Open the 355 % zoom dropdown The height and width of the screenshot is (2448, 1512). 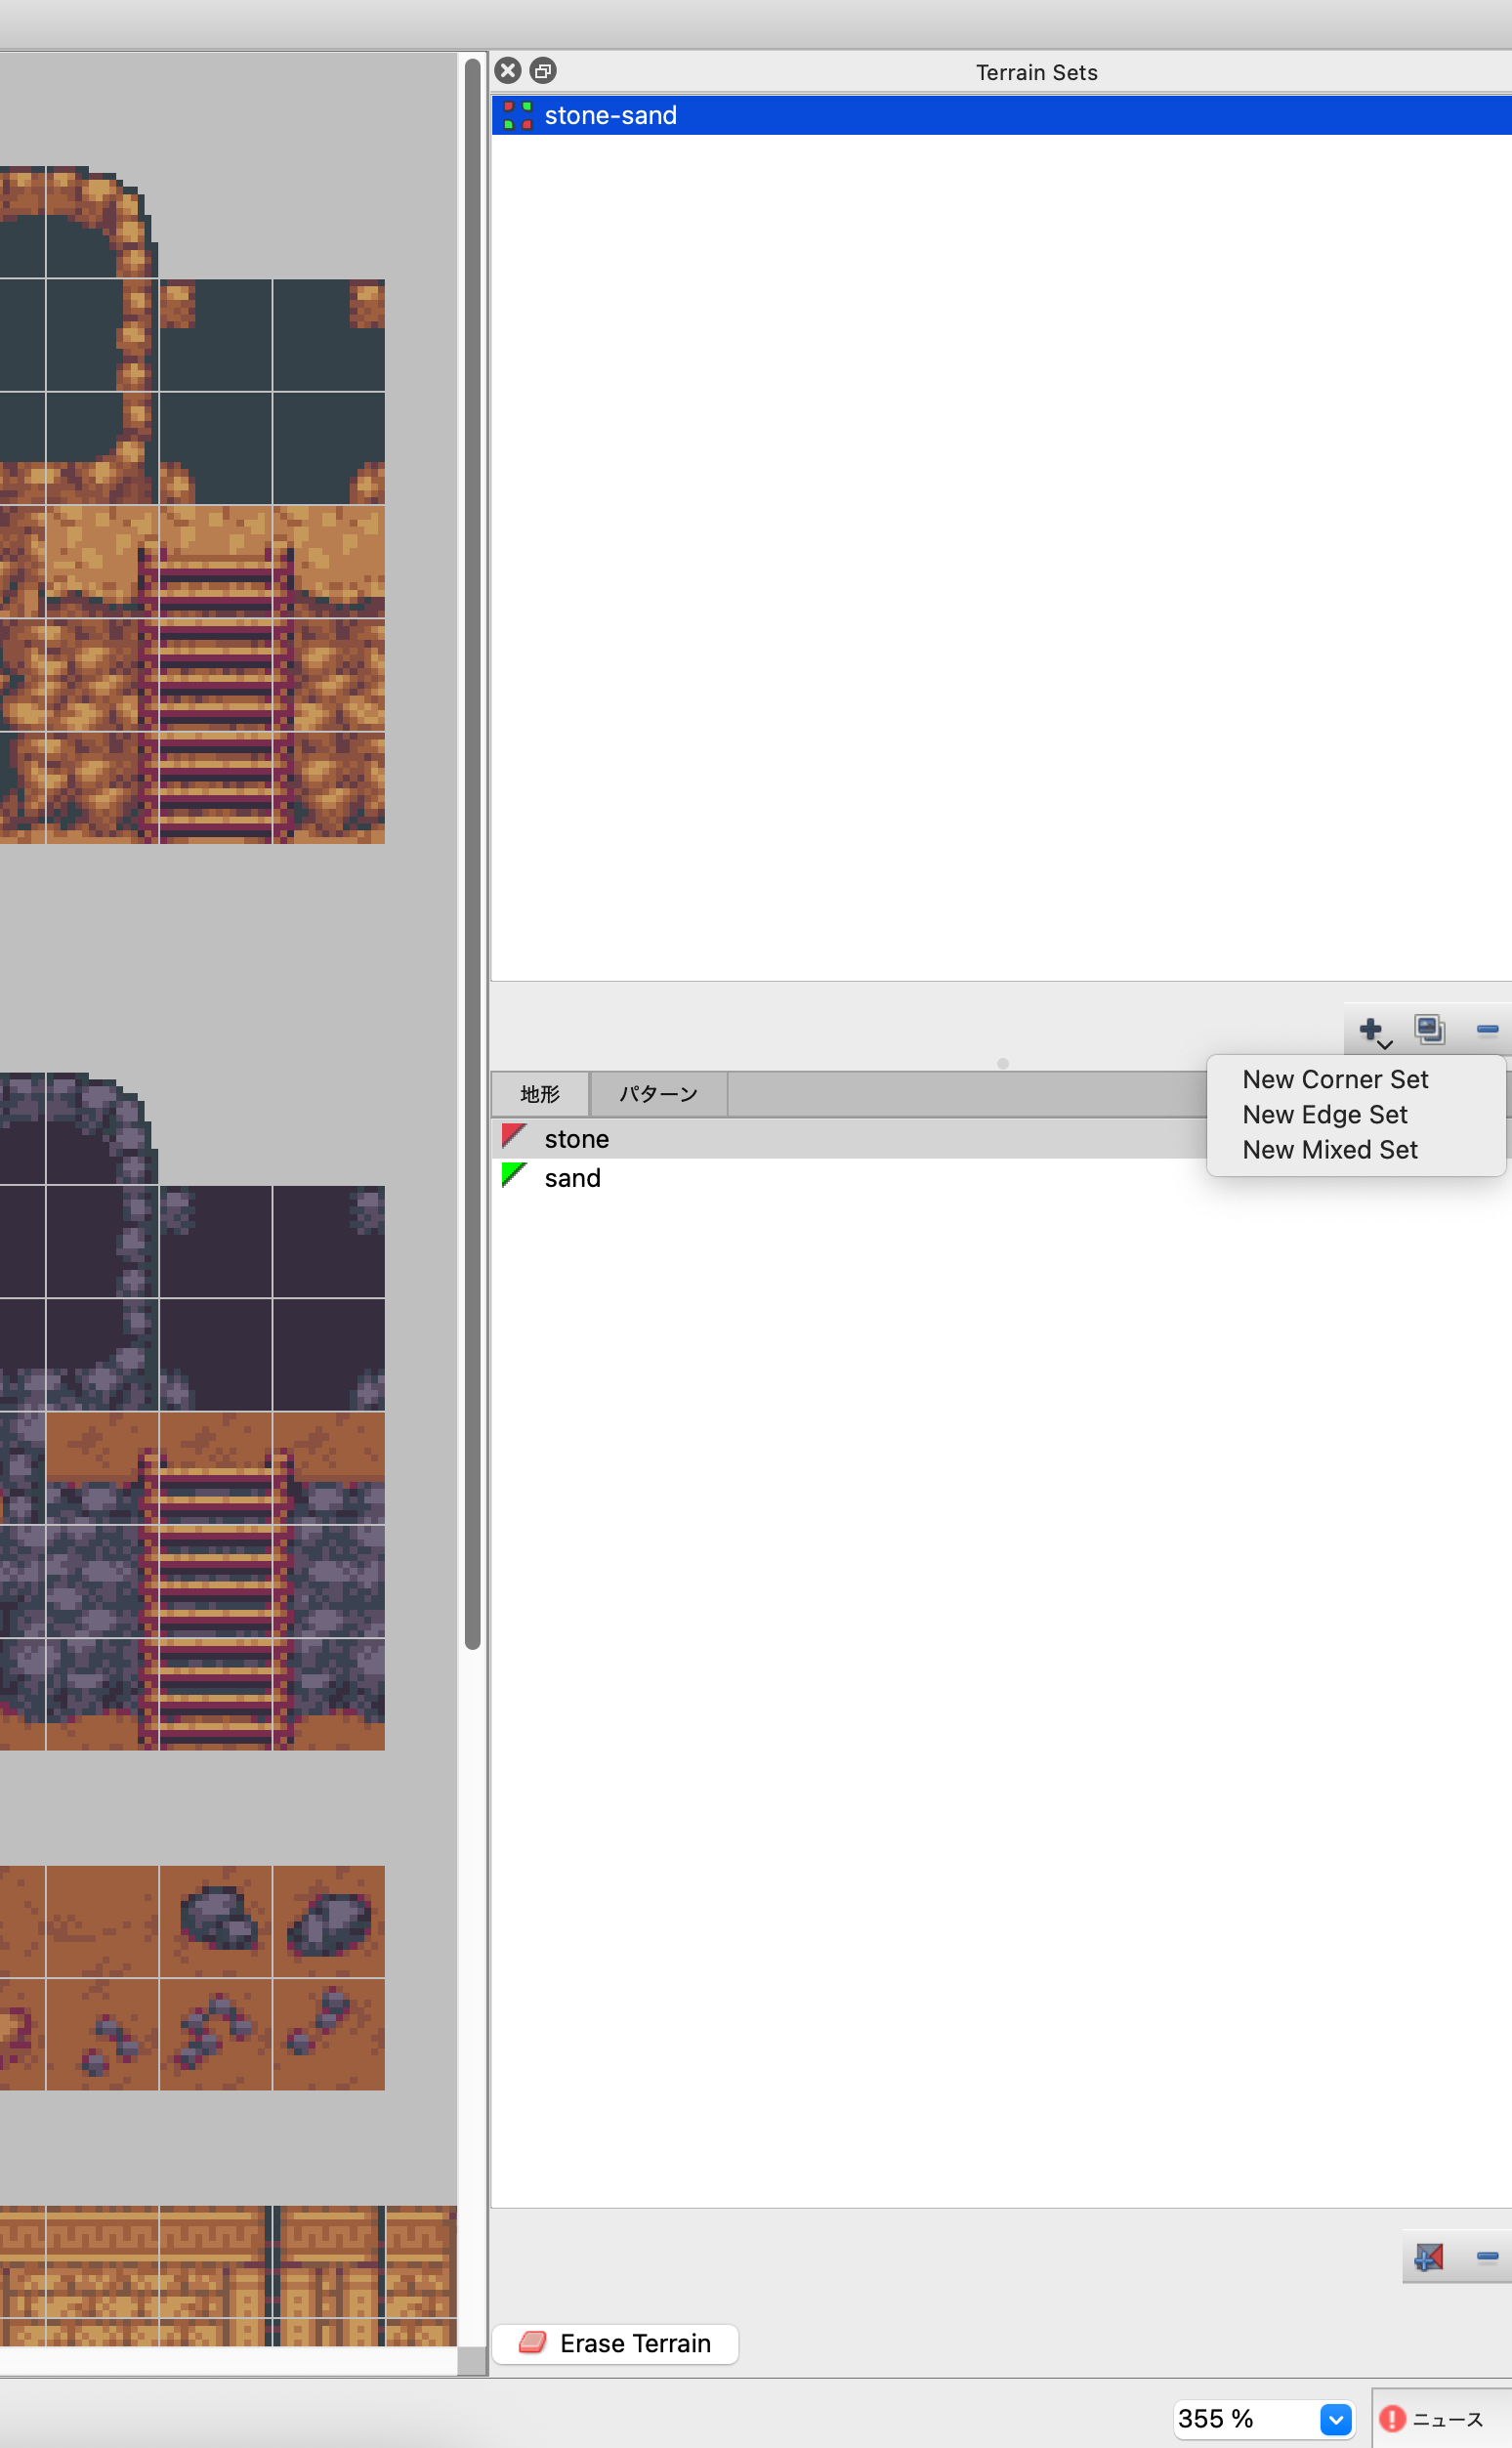(1335, 2419)
